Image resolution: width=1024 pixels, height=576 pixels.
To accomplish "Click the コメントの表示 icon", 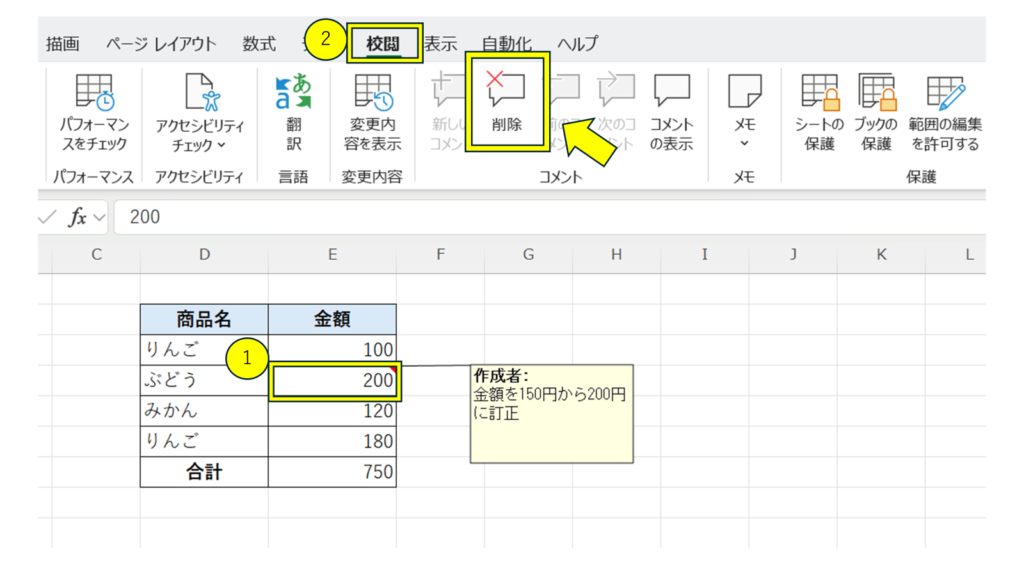I will pyautogui.click(x=671, y=97).
